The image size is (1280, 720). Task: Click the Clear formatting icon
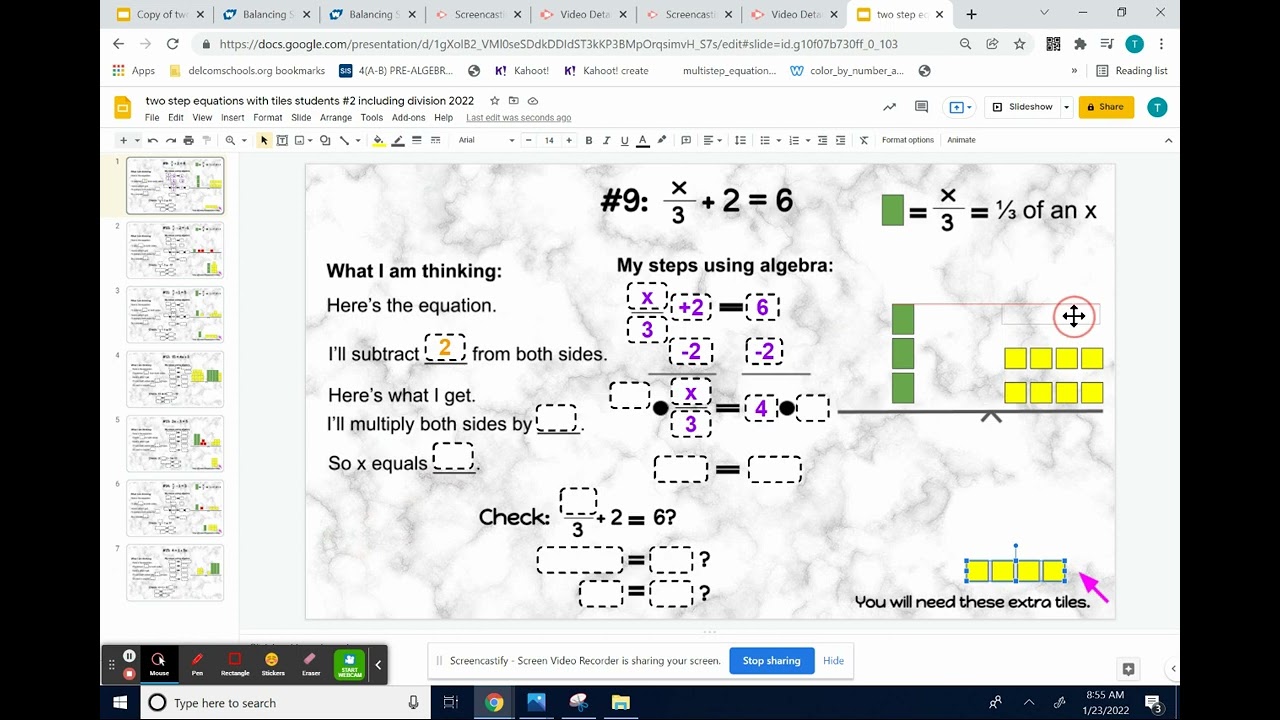[x=864, y=140]
